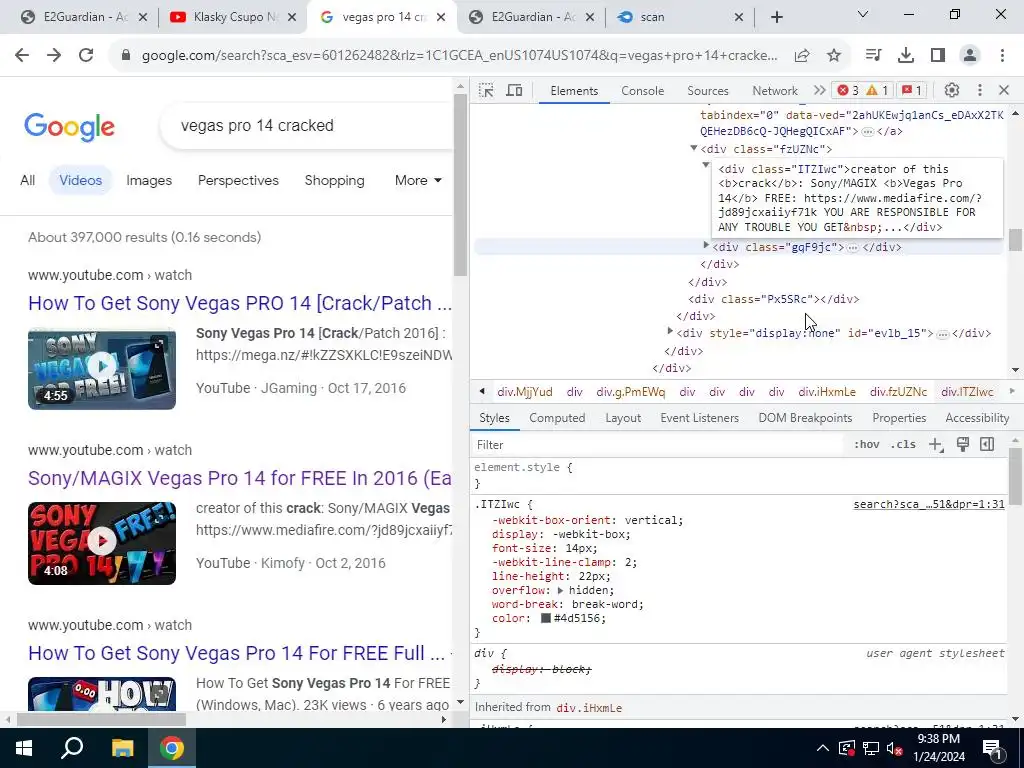Toggle the computed styles sidebar icon
Viewport: 1024px width, 768px height.
(x=987, y=445)
